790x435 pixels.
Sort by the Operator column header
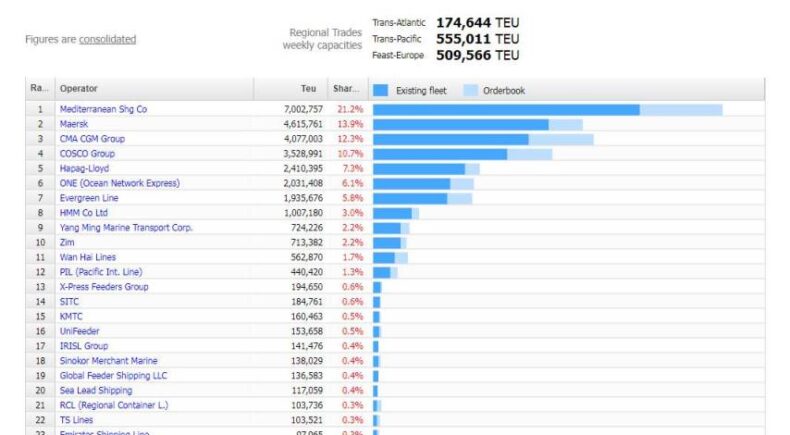(x=79, y=89)
